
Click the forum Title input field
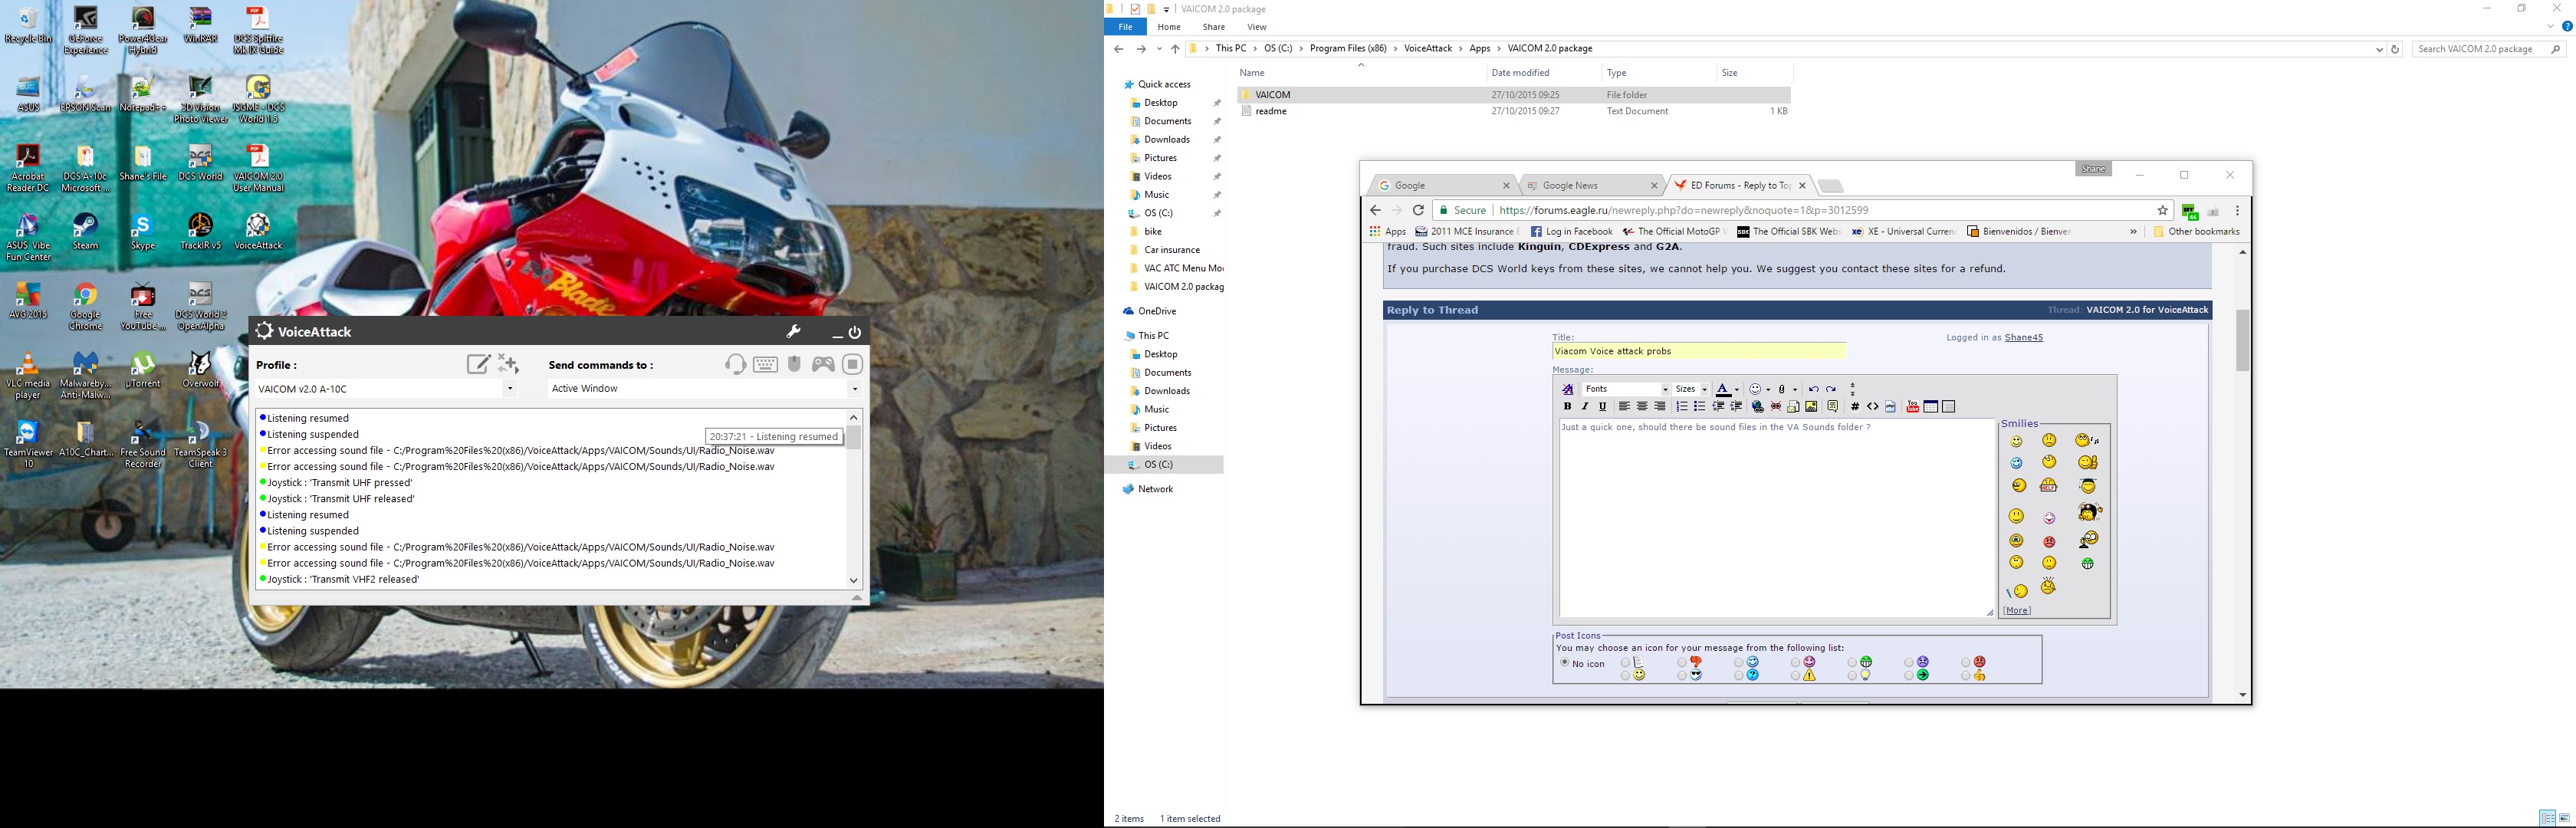[x=1699, y=351]
